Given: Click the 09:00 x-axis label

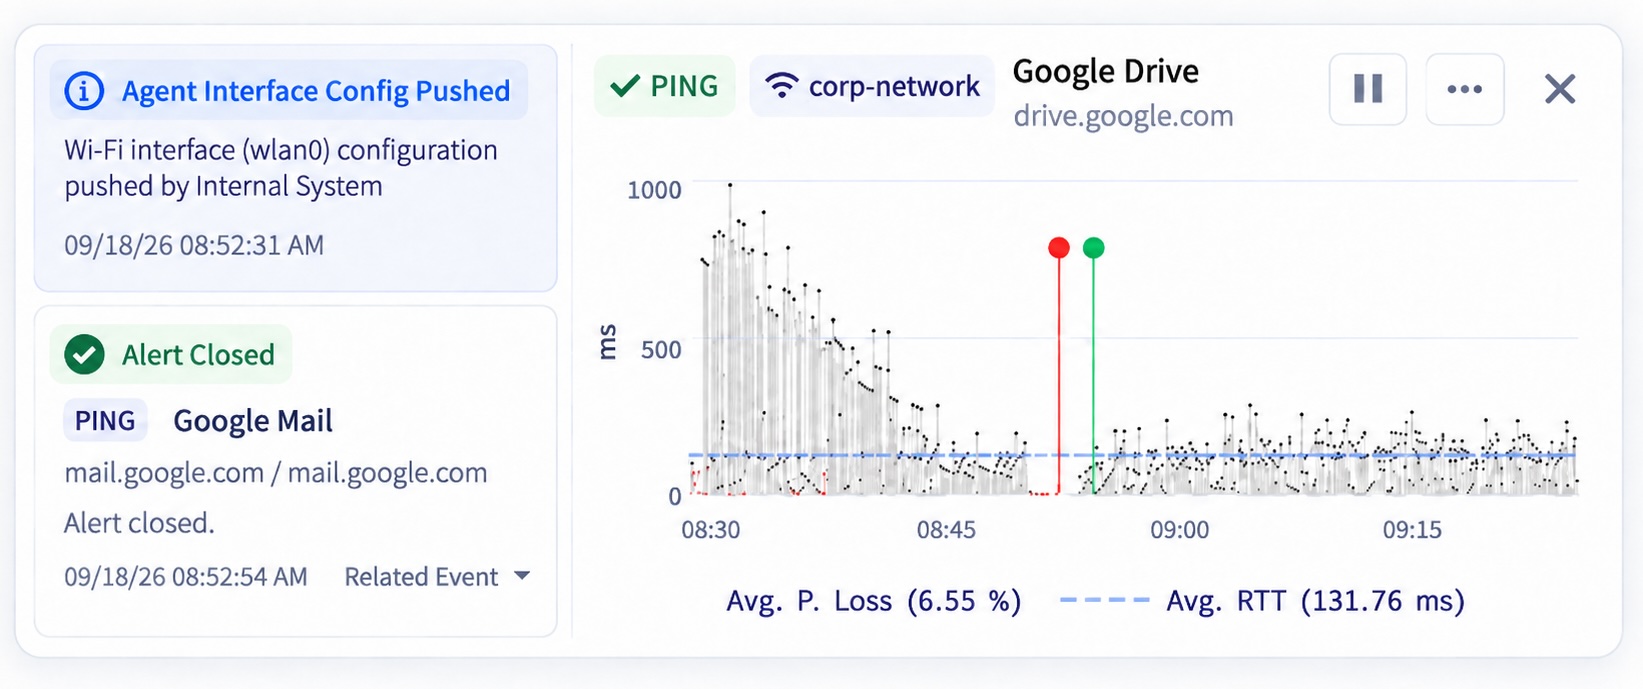Looking at the screenshot, I should click(x=1180, y=530).
